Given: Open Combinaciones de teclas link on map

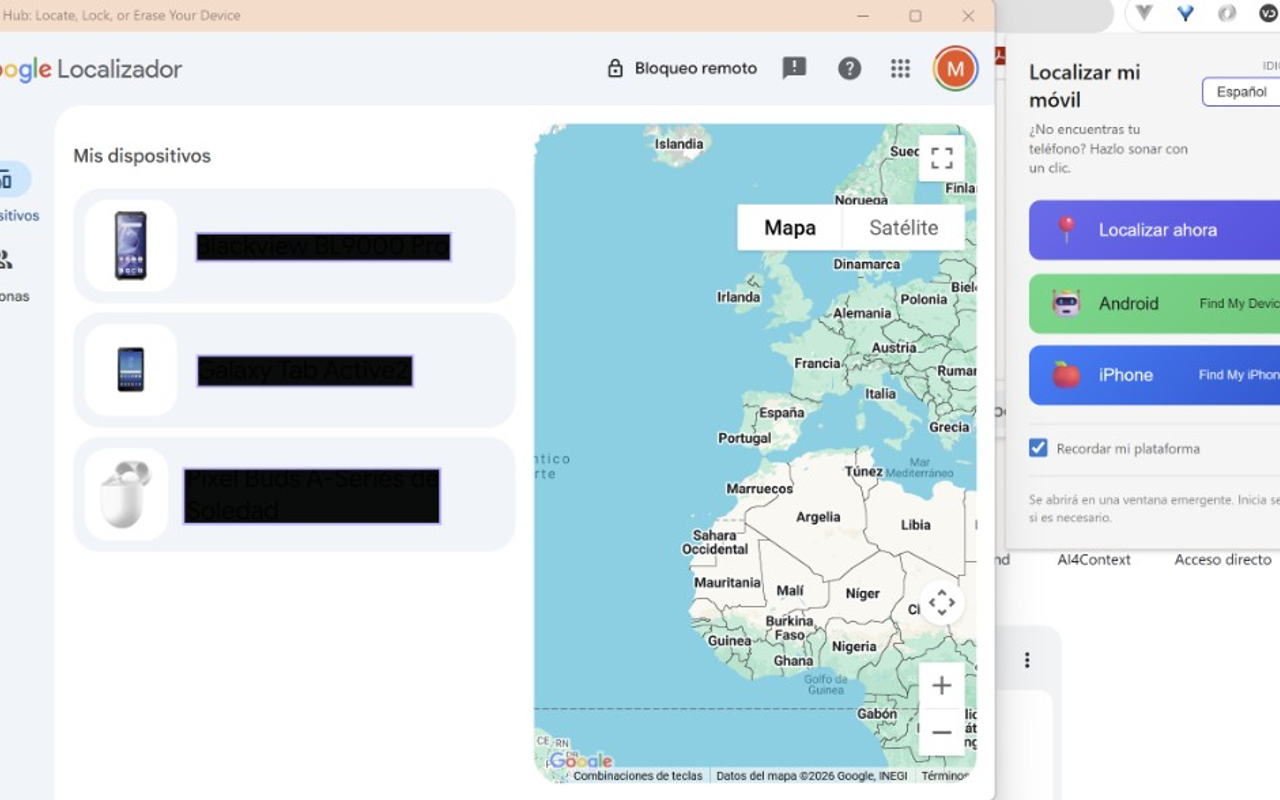Looking at the screenshot, I should tap(637, 776).
